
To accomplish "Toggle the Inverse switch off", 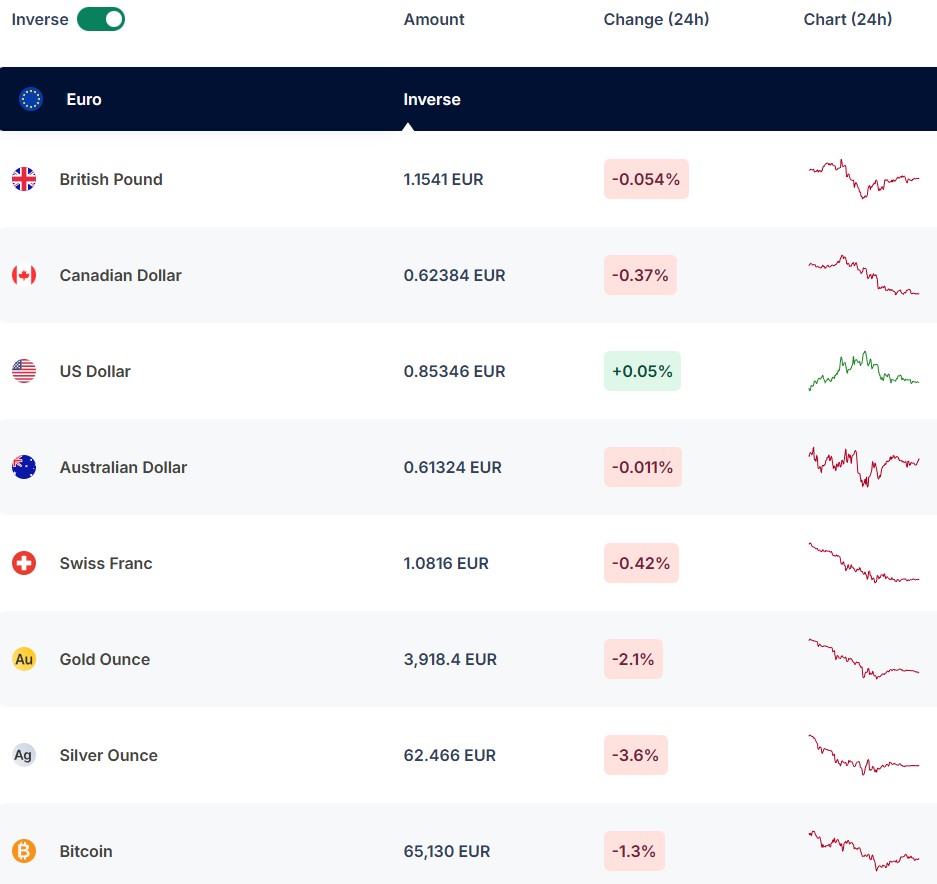I will tap(101, 19).
